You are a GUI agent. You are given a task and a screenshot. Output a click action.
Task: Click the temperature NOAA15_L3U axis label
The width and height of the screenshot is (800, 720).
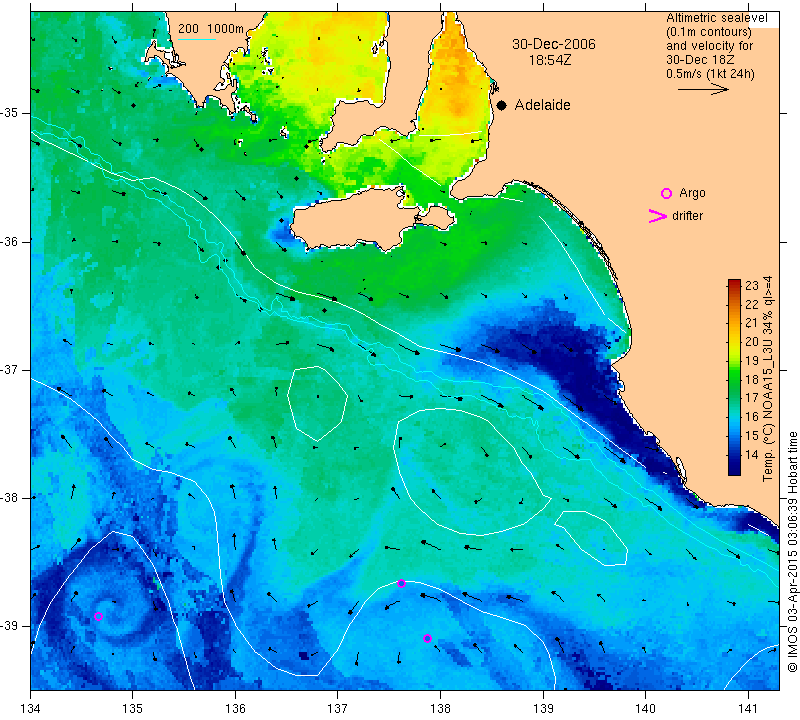[x=768, y=379]
